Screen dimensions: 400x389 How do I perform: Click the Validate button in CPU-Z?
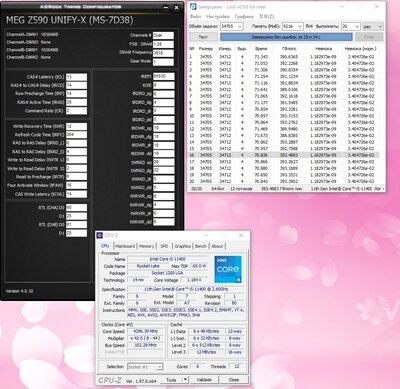coord(204,380)
